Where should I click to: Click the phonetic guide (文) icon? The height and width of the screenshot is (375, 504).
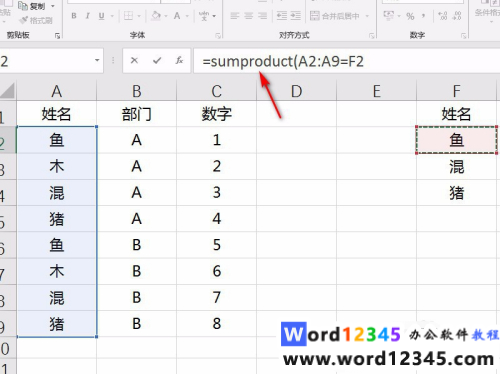coord(204,16)
